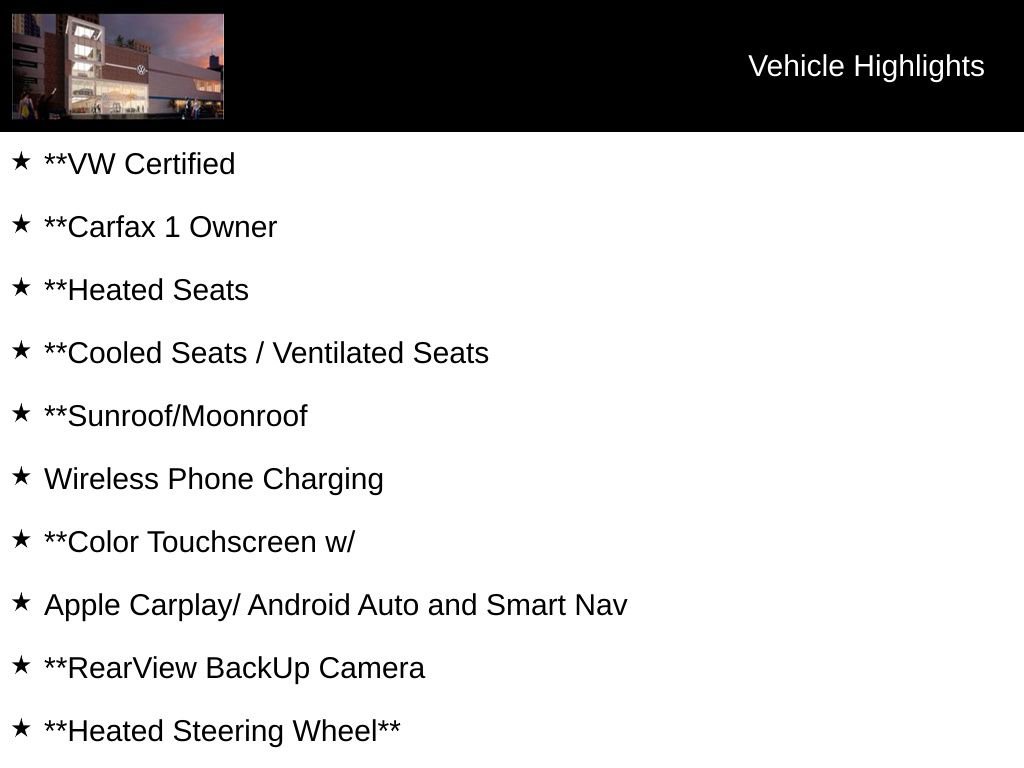The height and width of the screenshot is (768, 1024).
Task: Select the Sunroof/Moonroof highlight text
Action: pos(176,416)
